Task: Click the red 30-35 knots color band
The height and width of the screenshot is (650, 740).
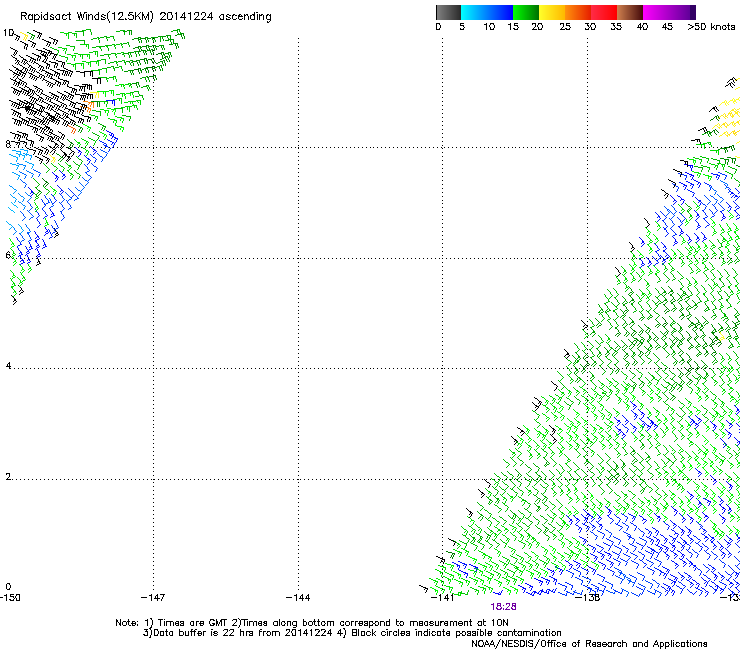Action: 604,12
